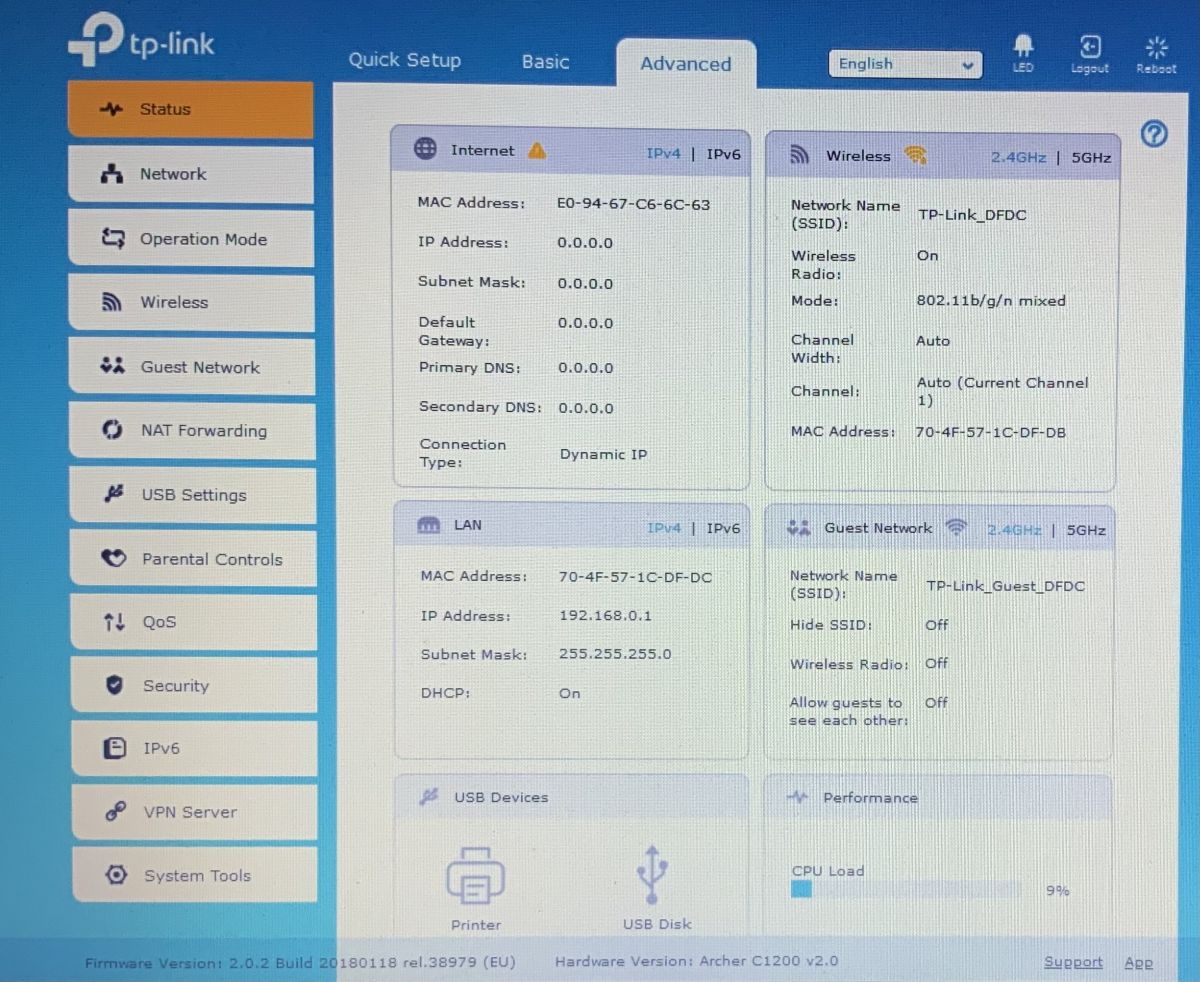This screenshot has height=982, width=1200.
Task: Open the USB Settings sidebar menu
Action: pos(192,495)
